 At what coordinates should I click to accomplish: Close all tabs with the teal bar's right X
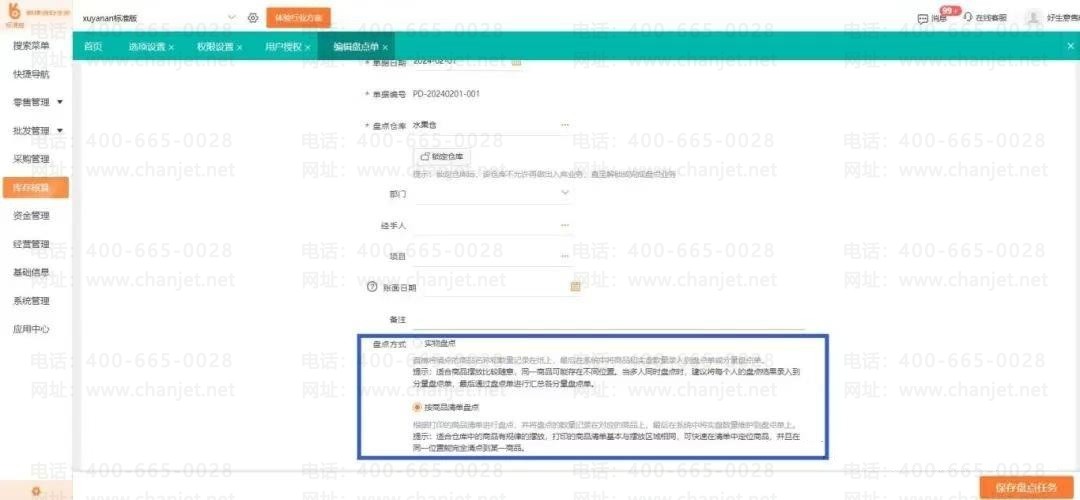tap(1070, 46)
